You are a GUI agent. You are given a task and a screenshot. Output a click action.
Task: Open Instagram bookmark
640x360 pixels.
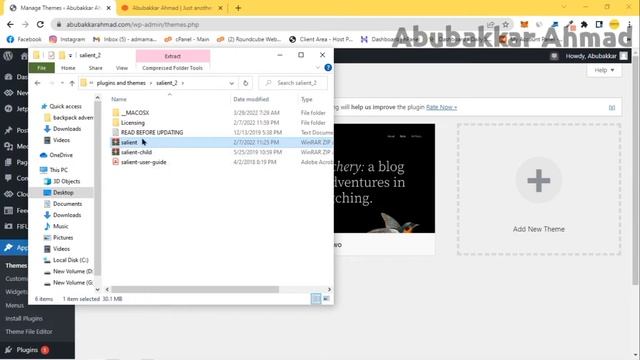(67, 39)
